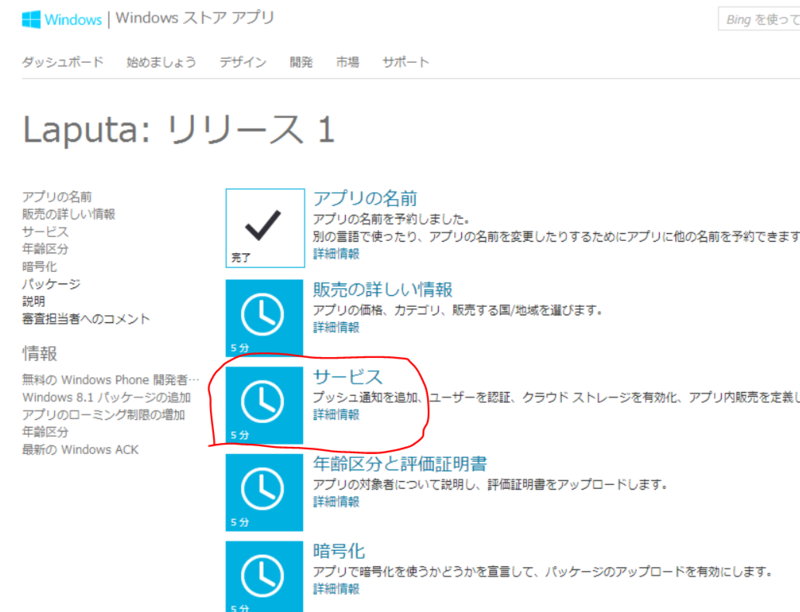This screenshot has width=800, height=612.
Task: Select 説明 in the left sidebar
Action: coord(33,301)
